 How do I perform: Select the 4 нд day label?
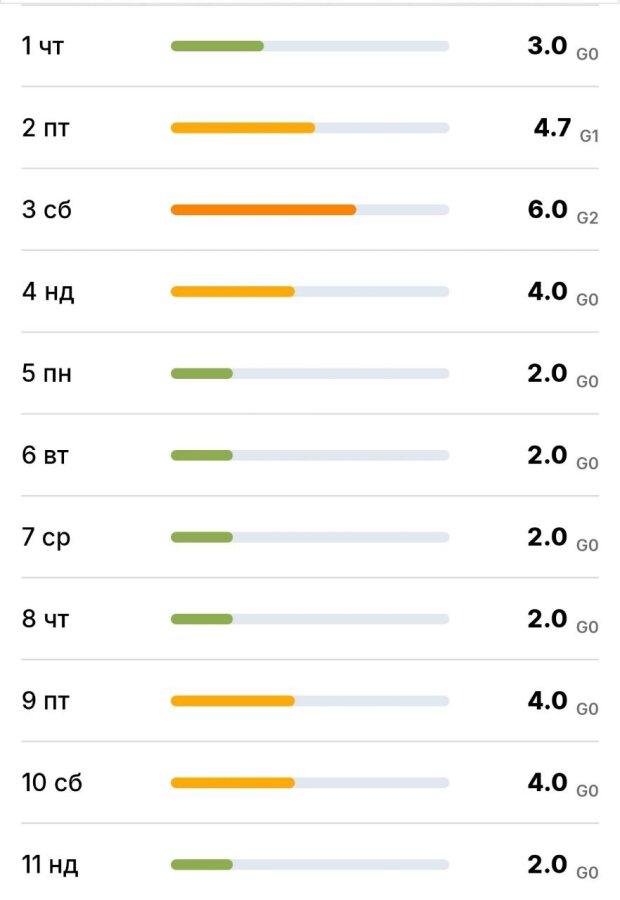(x=48, y=292)
